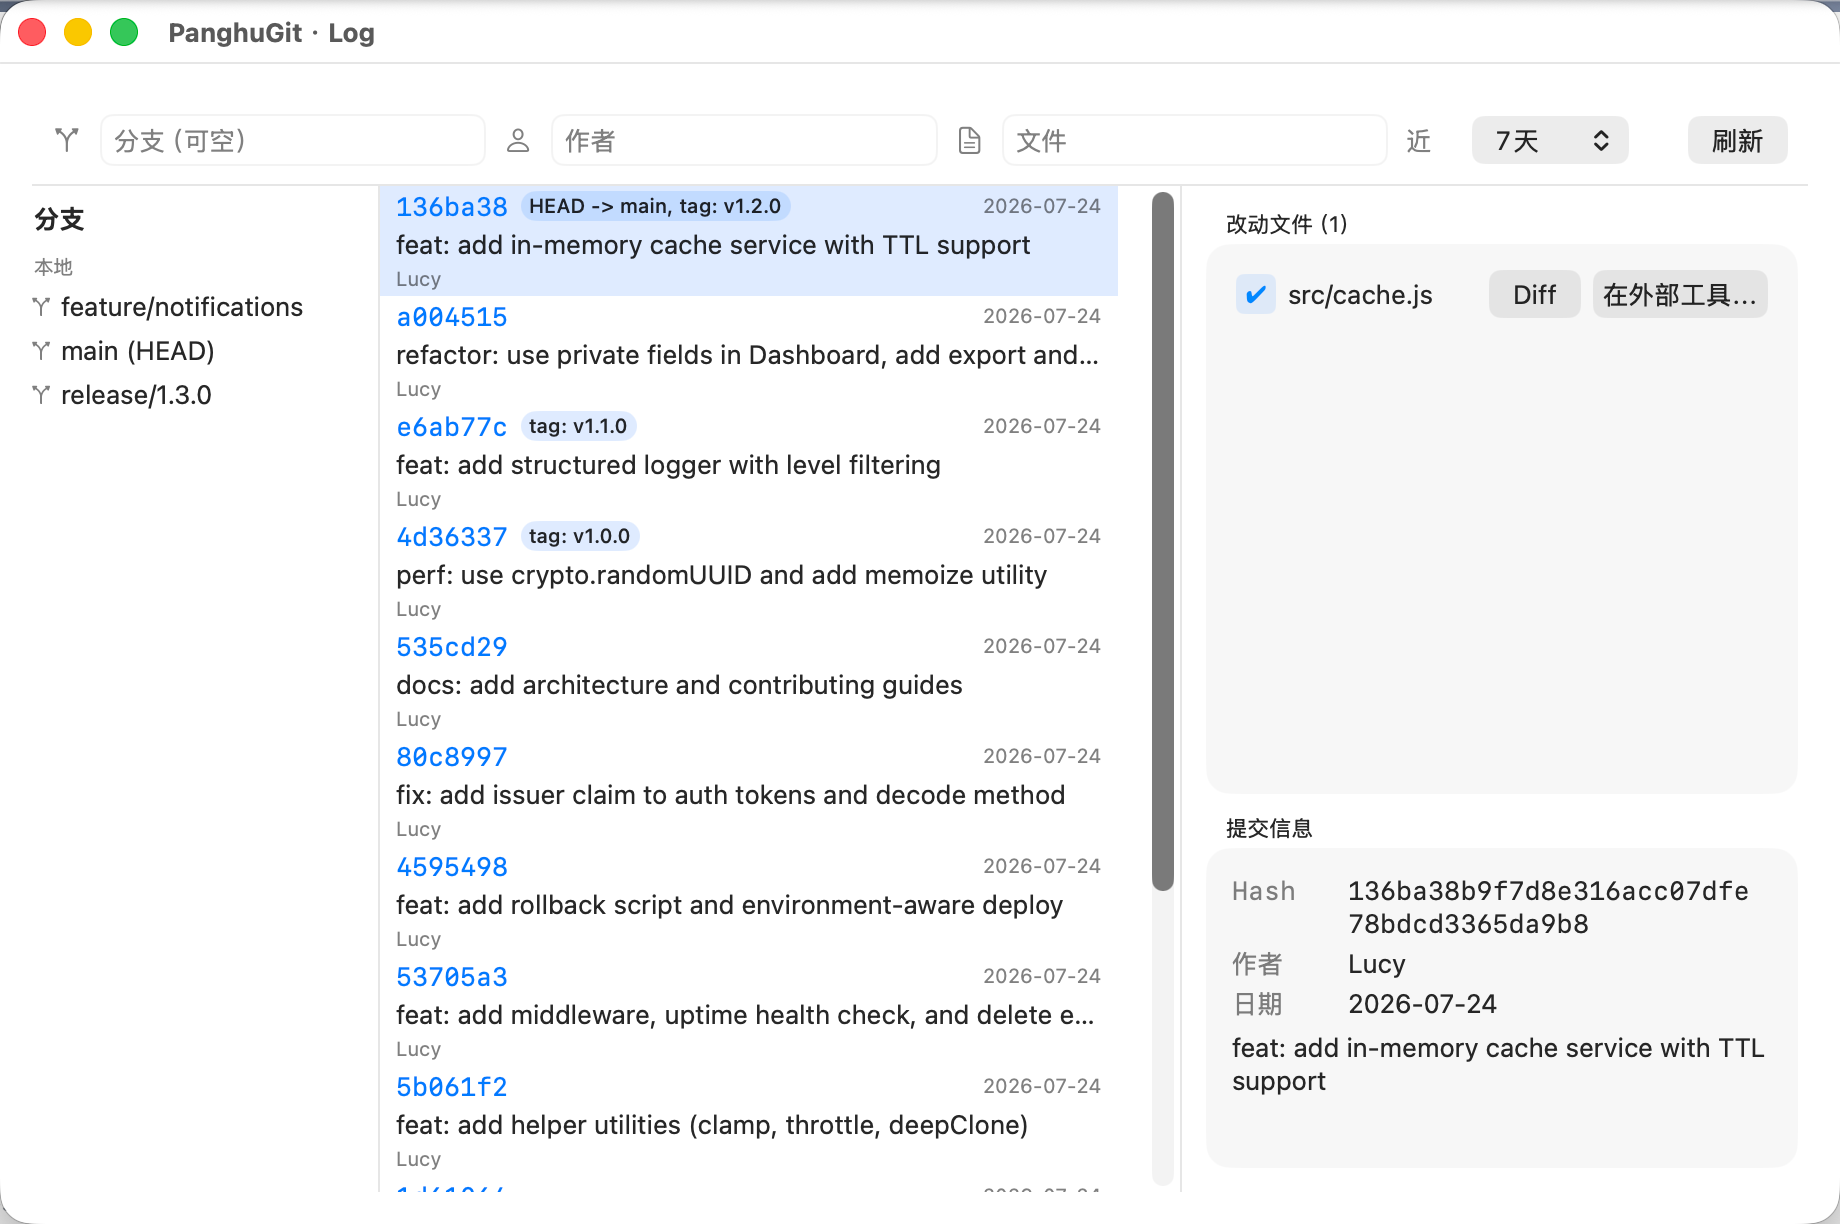Click the tag: v1.1.0 badge
This screenshot has height=1224, width=1840.
[578, 426]
